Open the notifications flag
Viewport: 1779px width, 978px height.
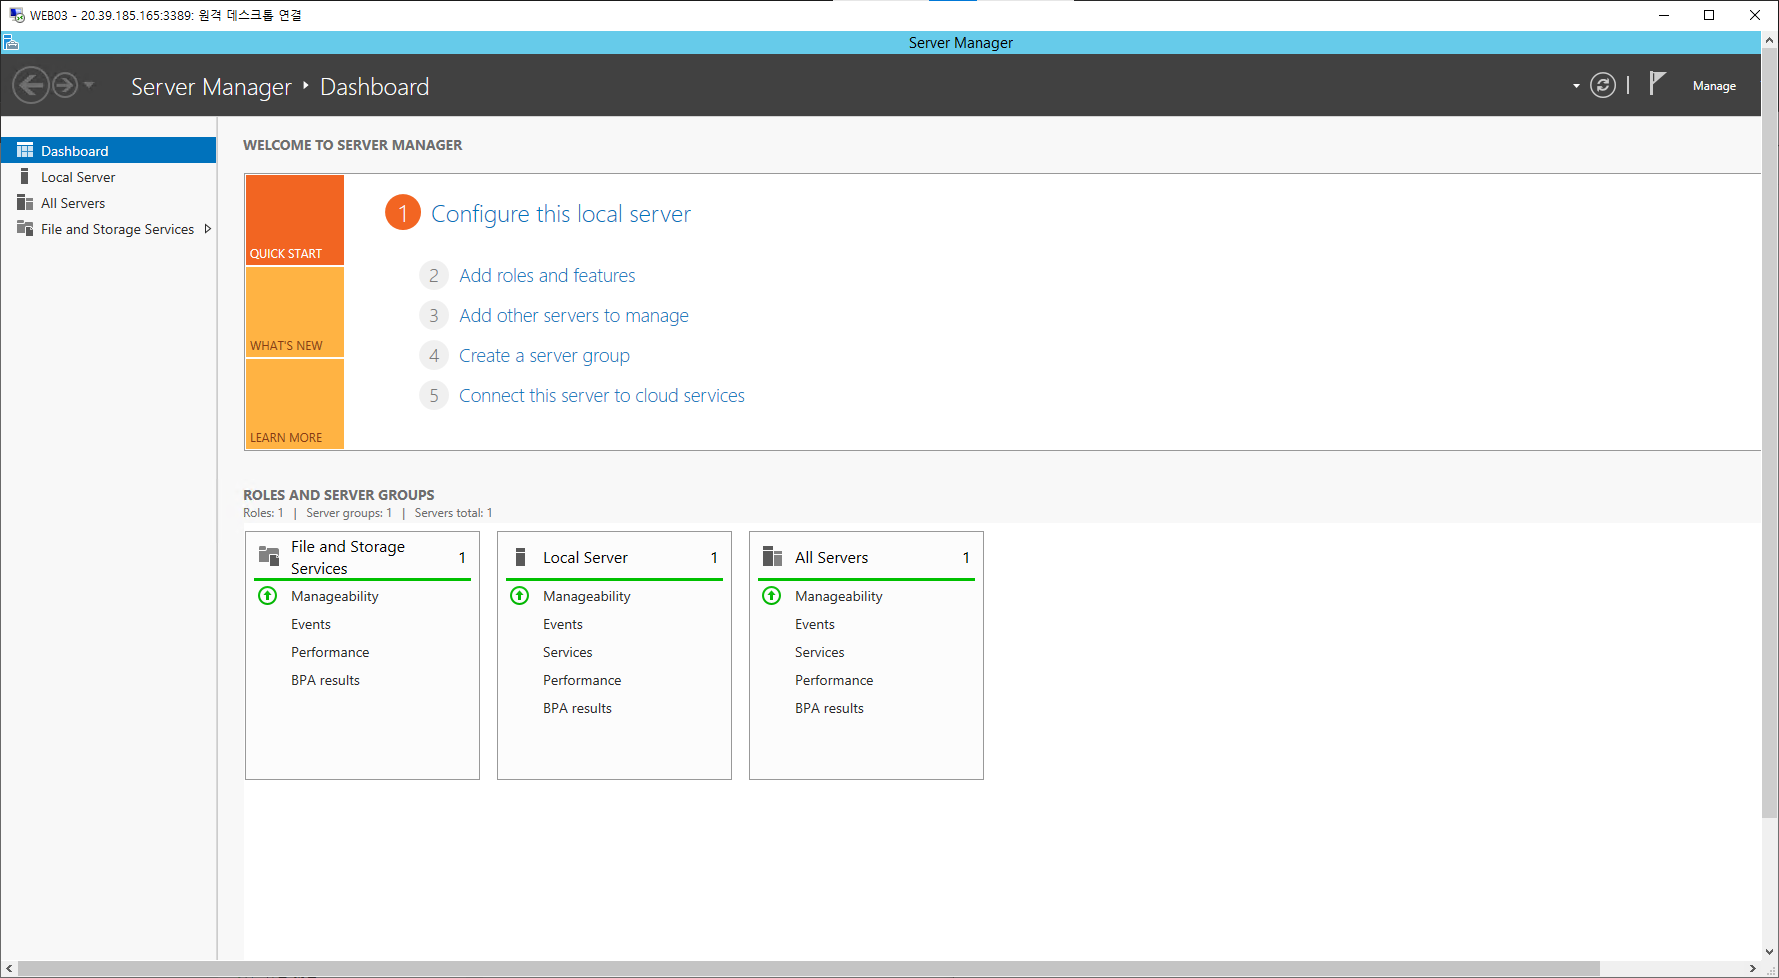point(1657,83)
